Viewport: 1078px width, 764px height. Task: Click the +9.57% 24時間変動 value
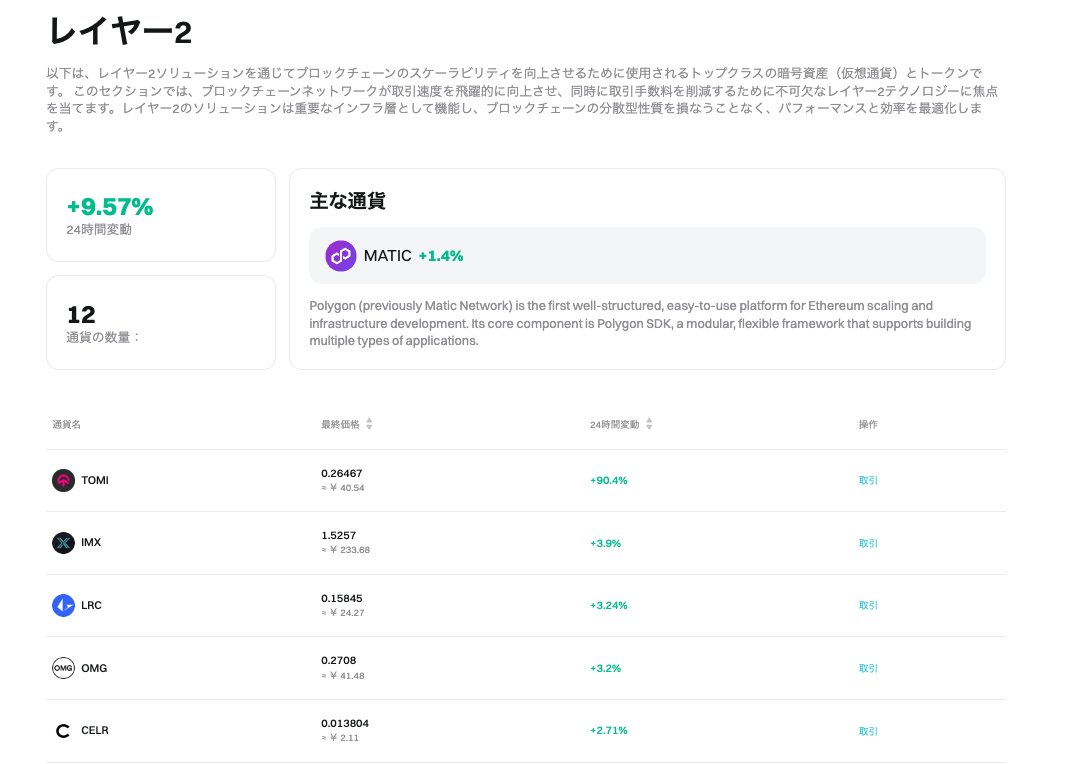(x=110, y=206)
